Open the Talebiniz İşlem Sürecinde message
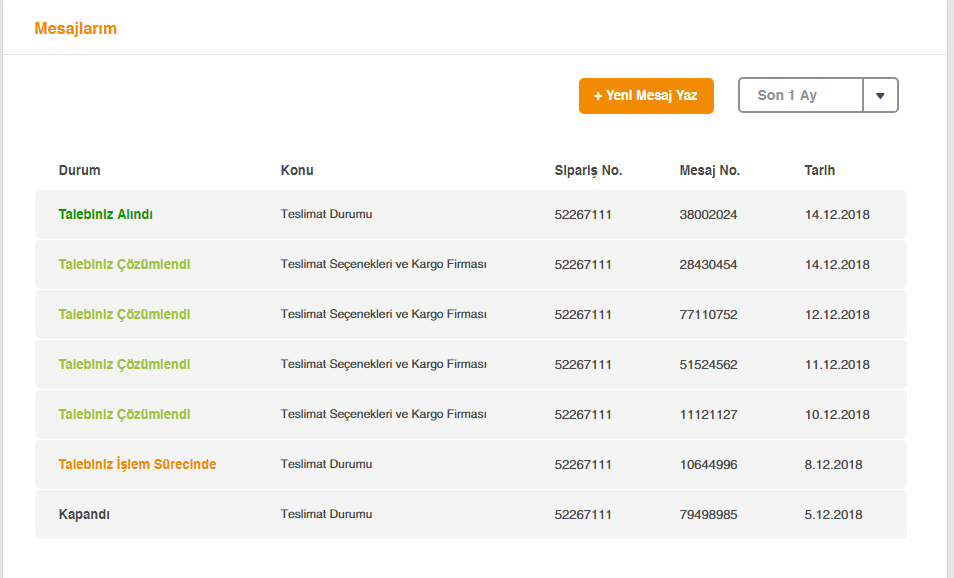 138,464
